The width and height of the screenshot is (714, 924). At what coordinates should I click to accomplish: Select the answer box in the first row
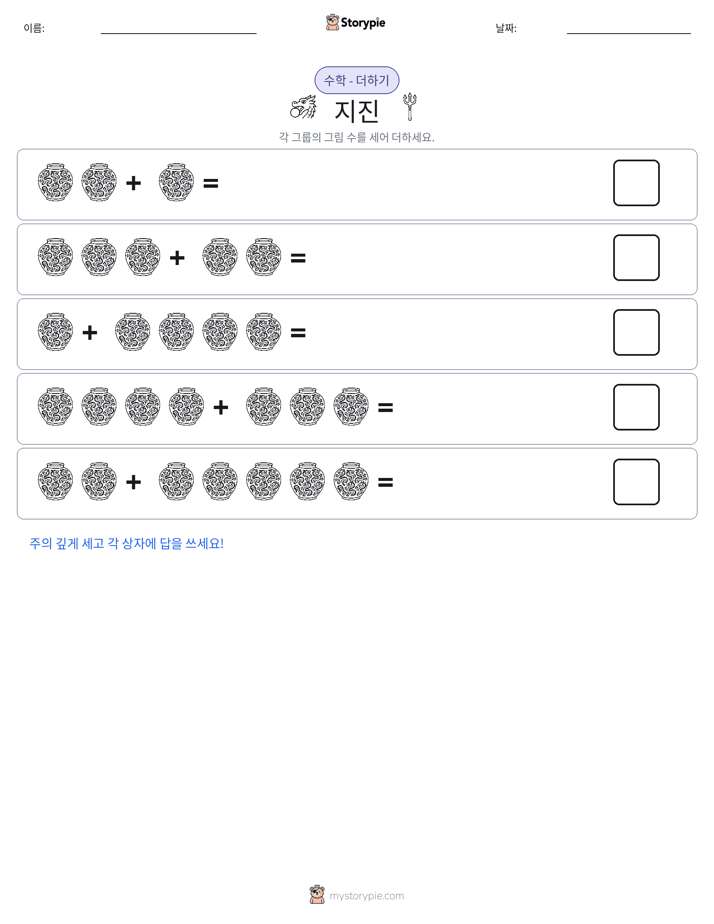click(x=636, y=183)
